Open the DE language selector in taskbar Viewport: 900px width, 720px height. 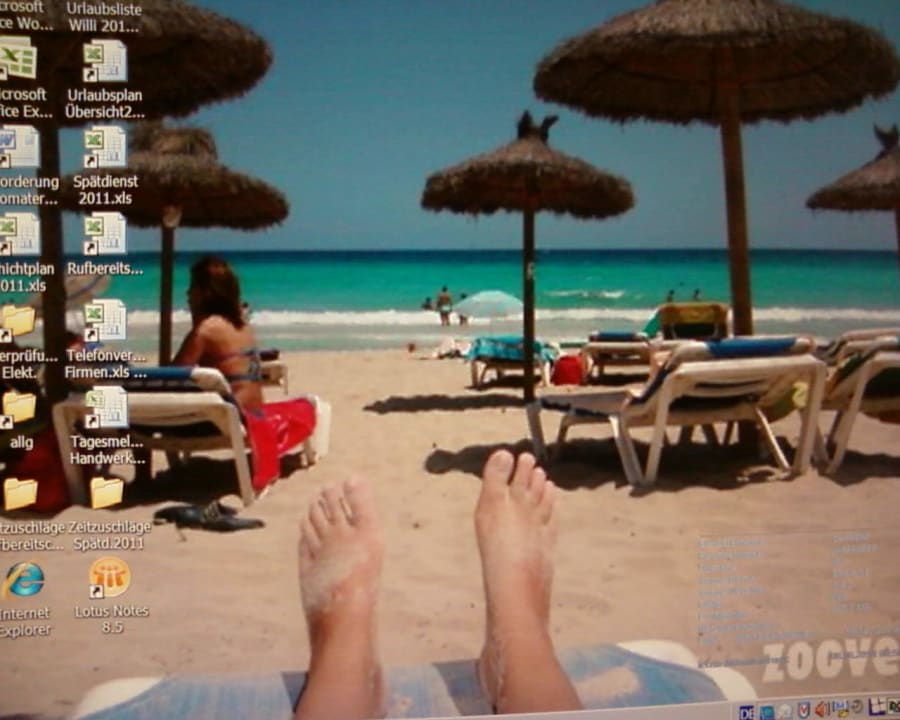(746, 711)
